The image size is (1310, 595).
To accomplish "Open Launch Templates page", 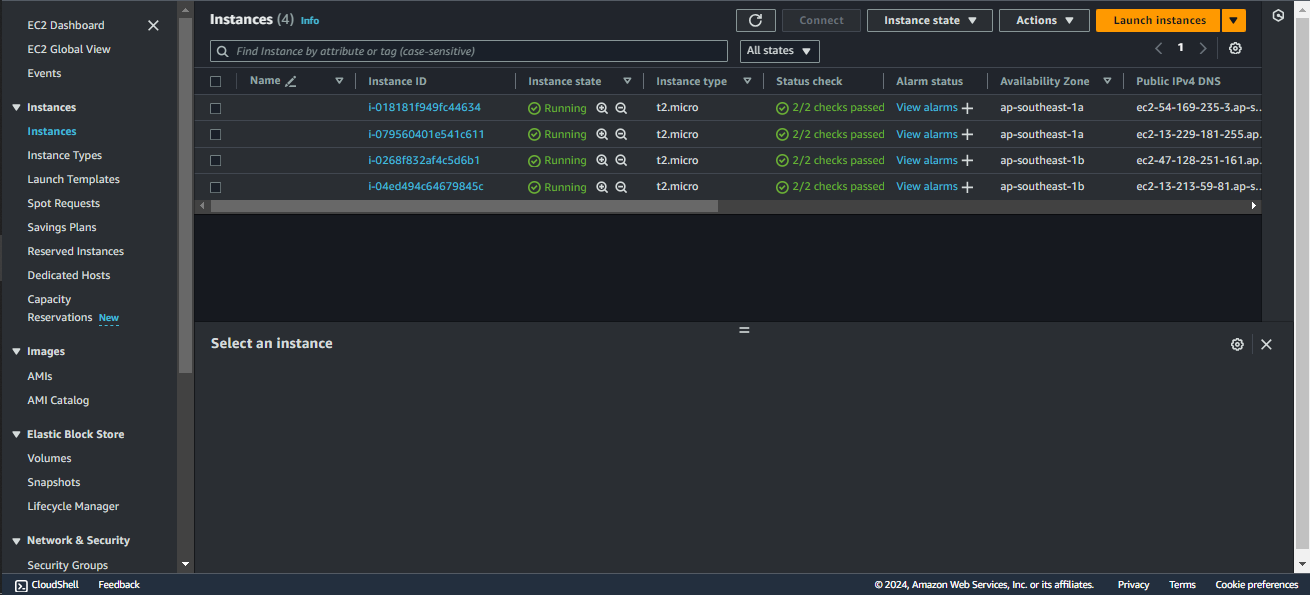I will pyautogui.click(x=73, y=179).
